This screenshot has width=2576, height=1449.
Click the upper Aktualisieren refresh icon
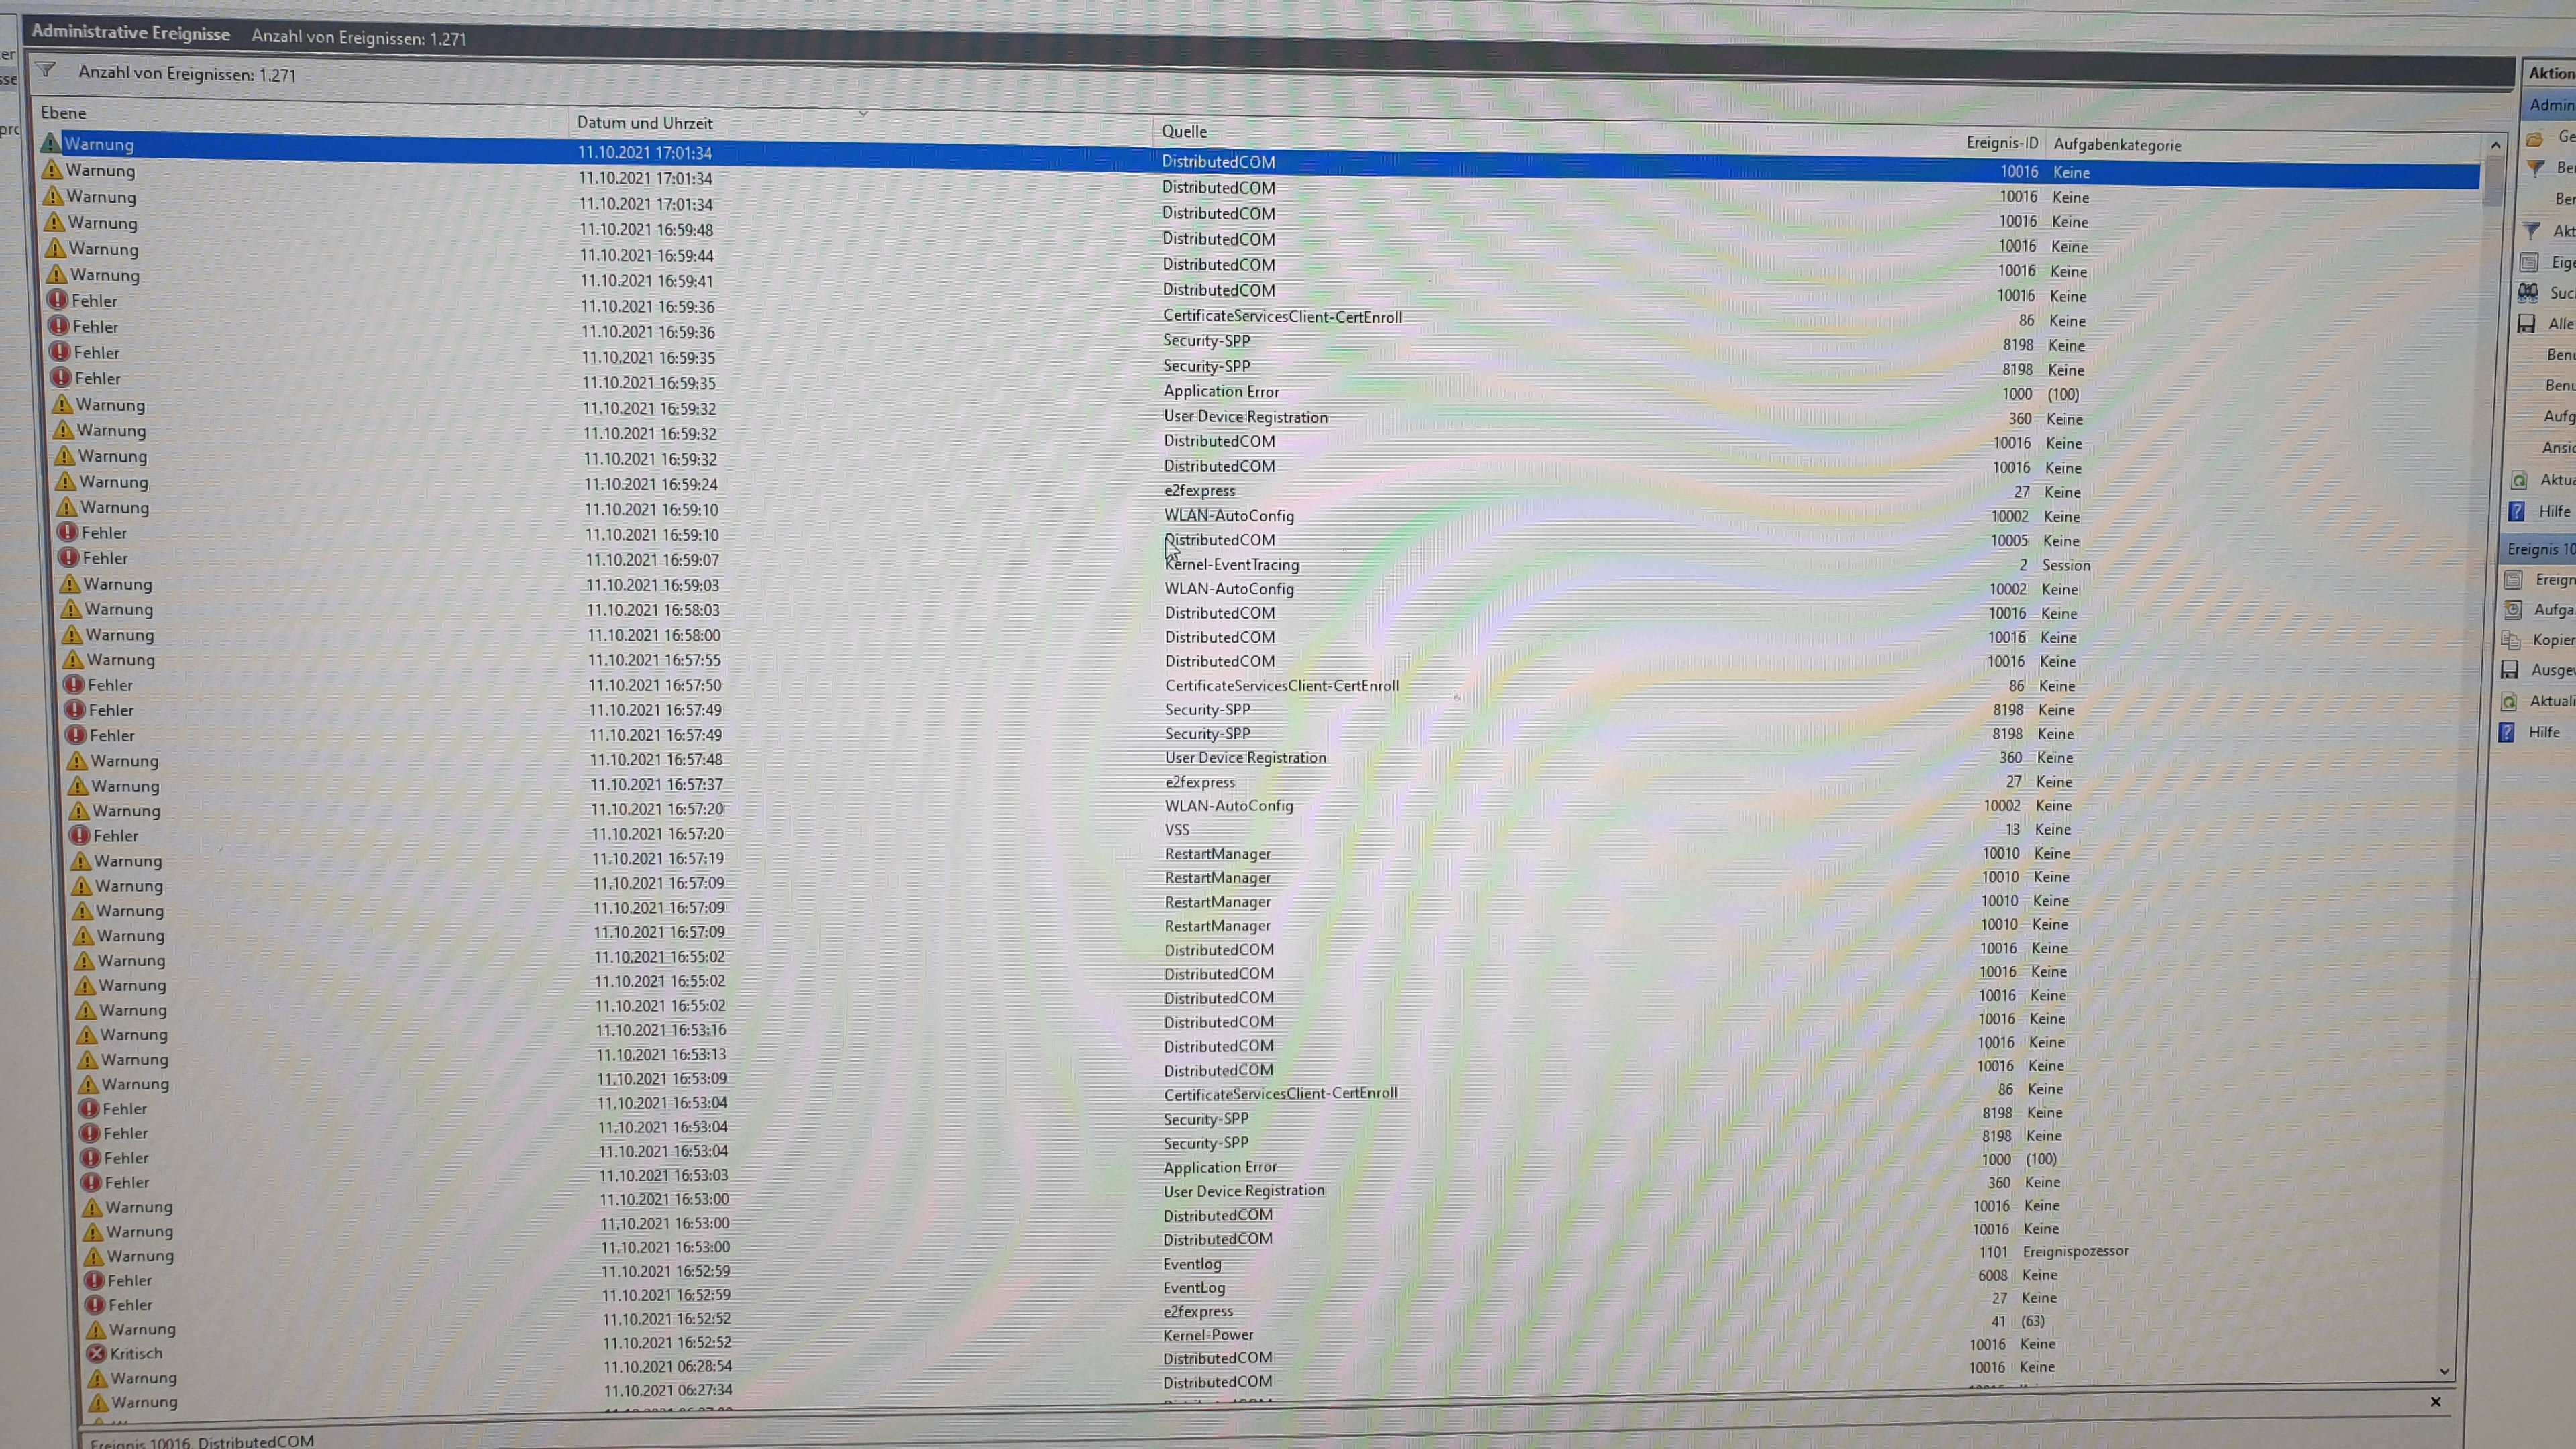point(2519,480)
